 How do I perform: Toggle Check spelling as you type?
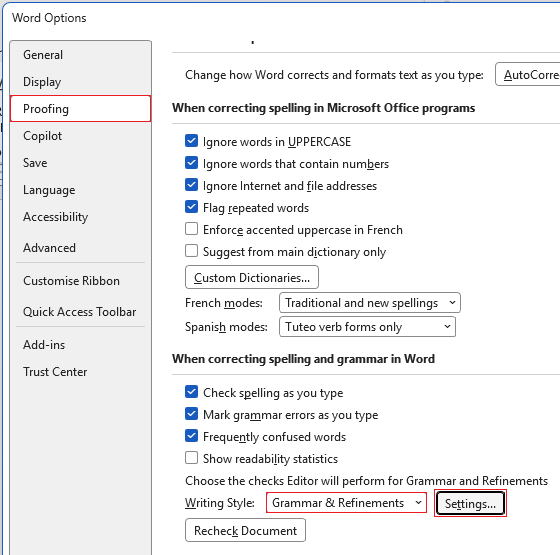point(191,392)
